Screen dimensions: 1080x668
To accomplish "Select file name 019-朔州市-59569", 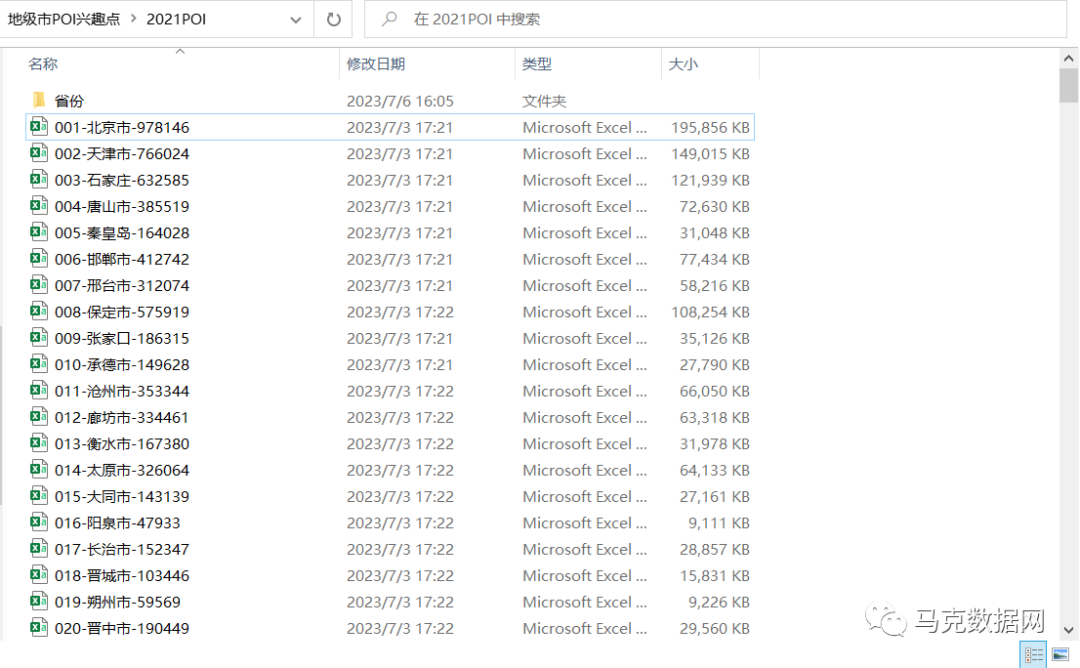I will click(118, 603).
